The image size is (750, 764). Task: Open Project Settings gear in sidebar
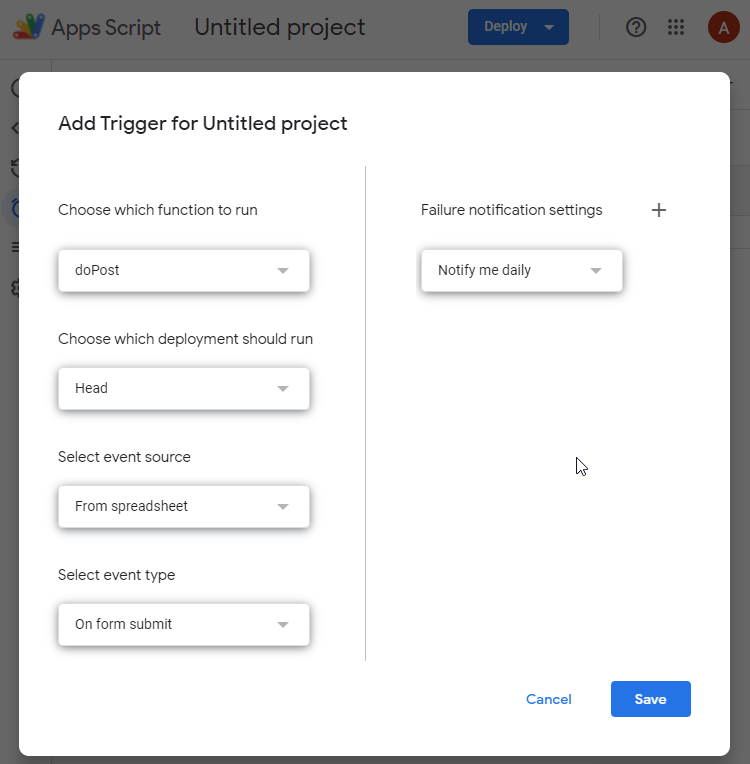(15, 288)
